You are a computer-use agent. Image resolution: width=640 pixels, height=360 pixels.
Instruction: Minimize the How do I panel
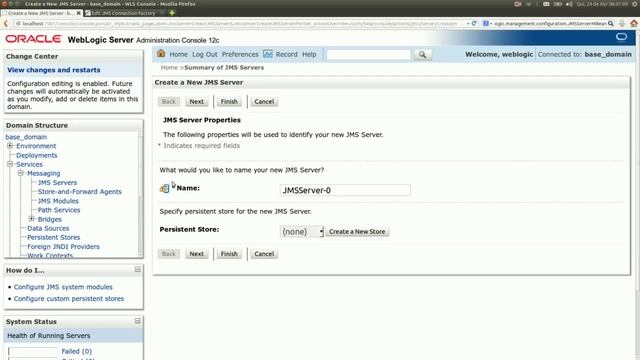click(x=138, y=269)
